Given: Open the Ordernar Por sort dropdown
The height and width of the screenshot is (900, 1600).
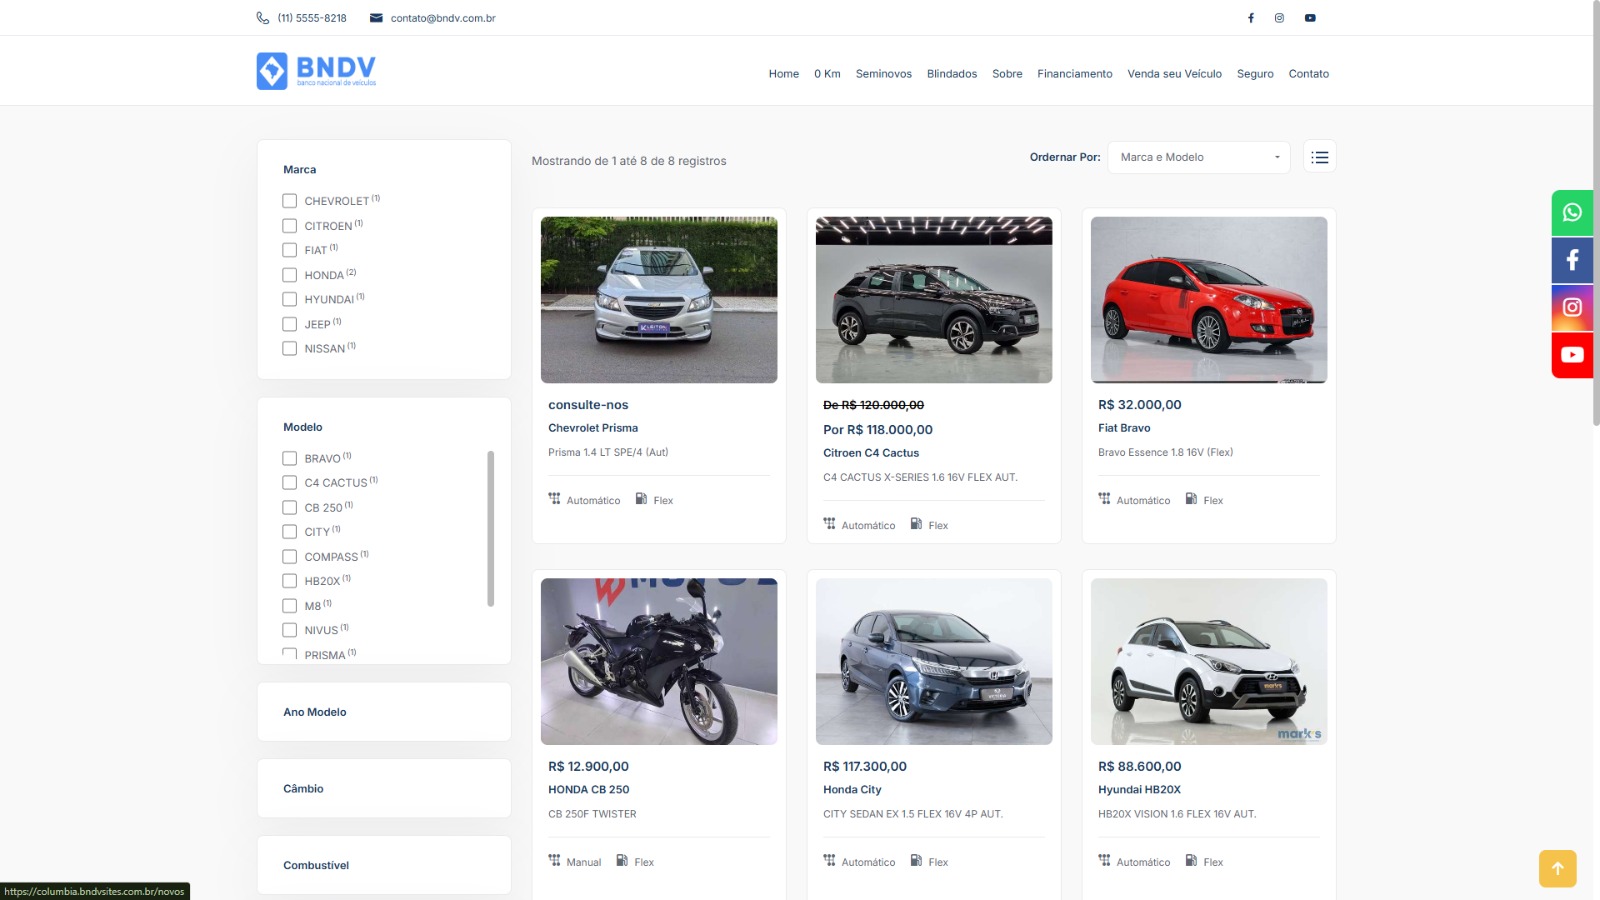Looking at the screenshot, I should (1199, 157).
